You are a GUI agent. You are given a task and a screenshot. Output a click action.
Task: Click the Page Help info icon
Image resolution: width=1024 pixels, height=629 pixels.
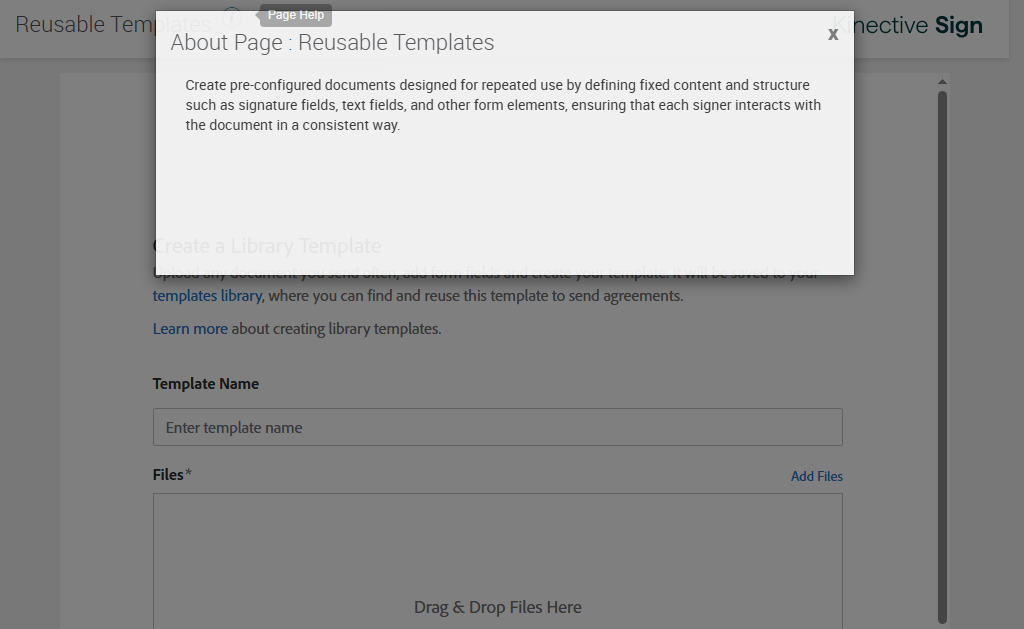(x=232, y=17)
